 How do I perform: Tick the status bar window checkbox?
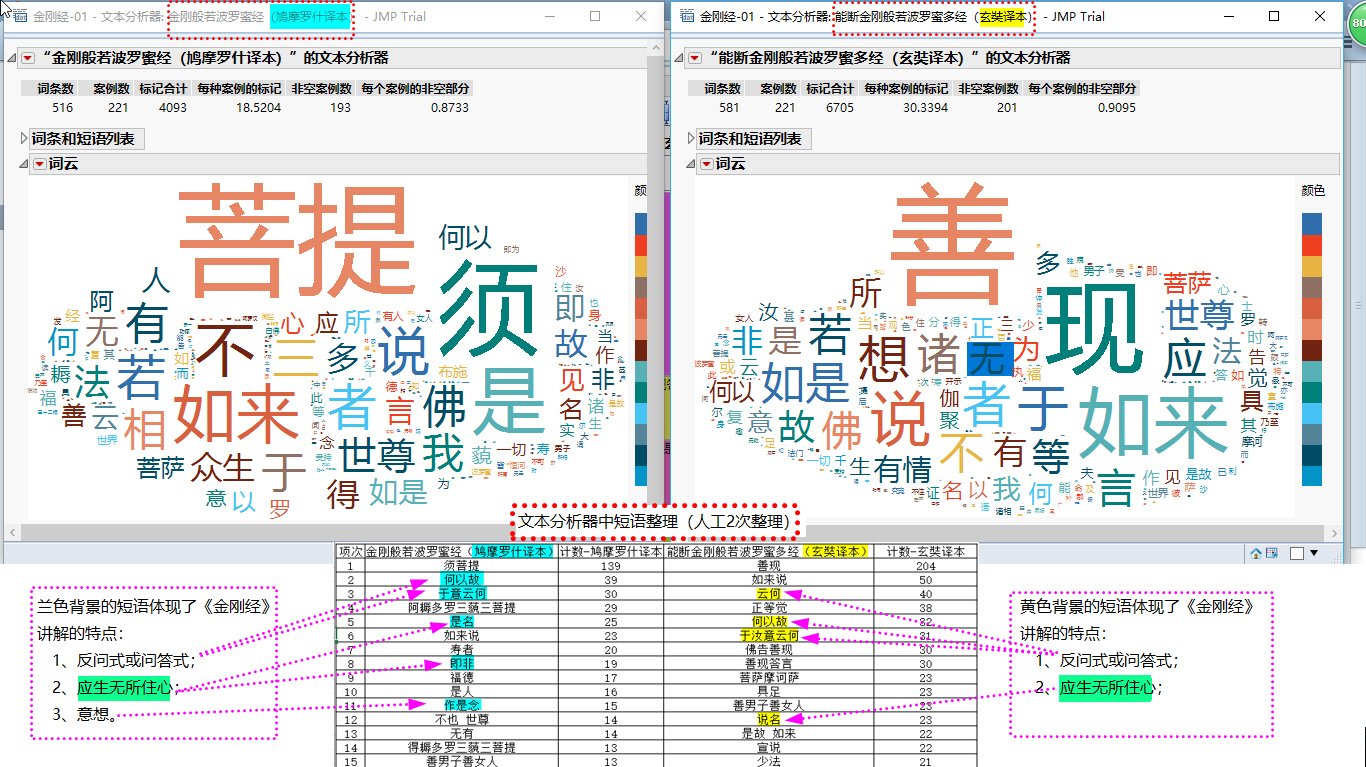(x=1297, y=553)
